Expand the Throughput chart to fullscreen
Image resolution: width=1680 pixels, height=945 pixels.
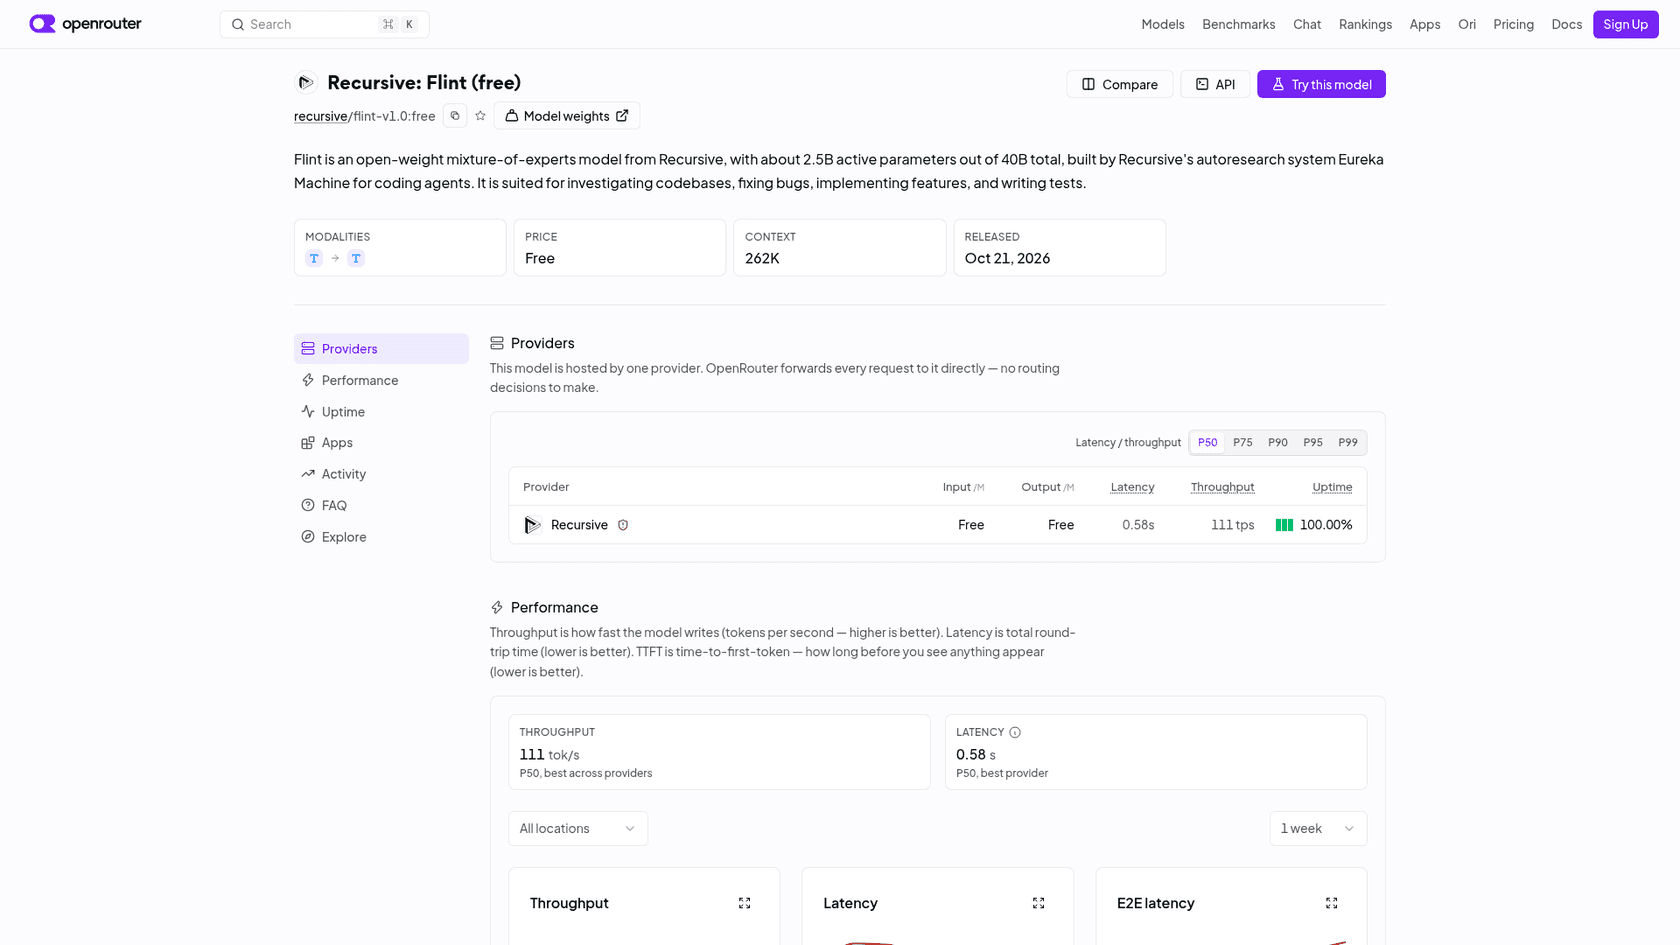click(x=745, y=903)
